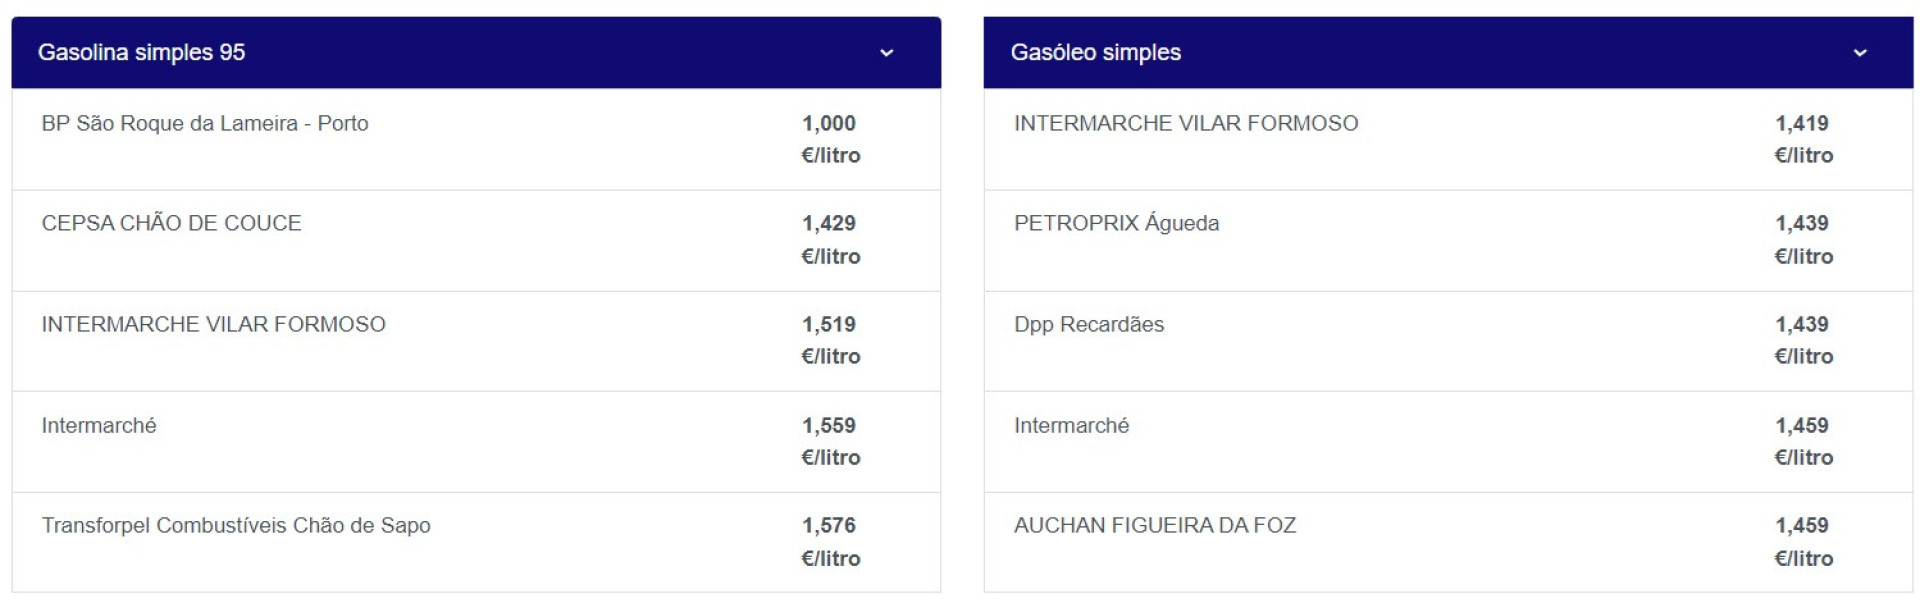Click Intermarché entry priced 1,559

[99, 425]
